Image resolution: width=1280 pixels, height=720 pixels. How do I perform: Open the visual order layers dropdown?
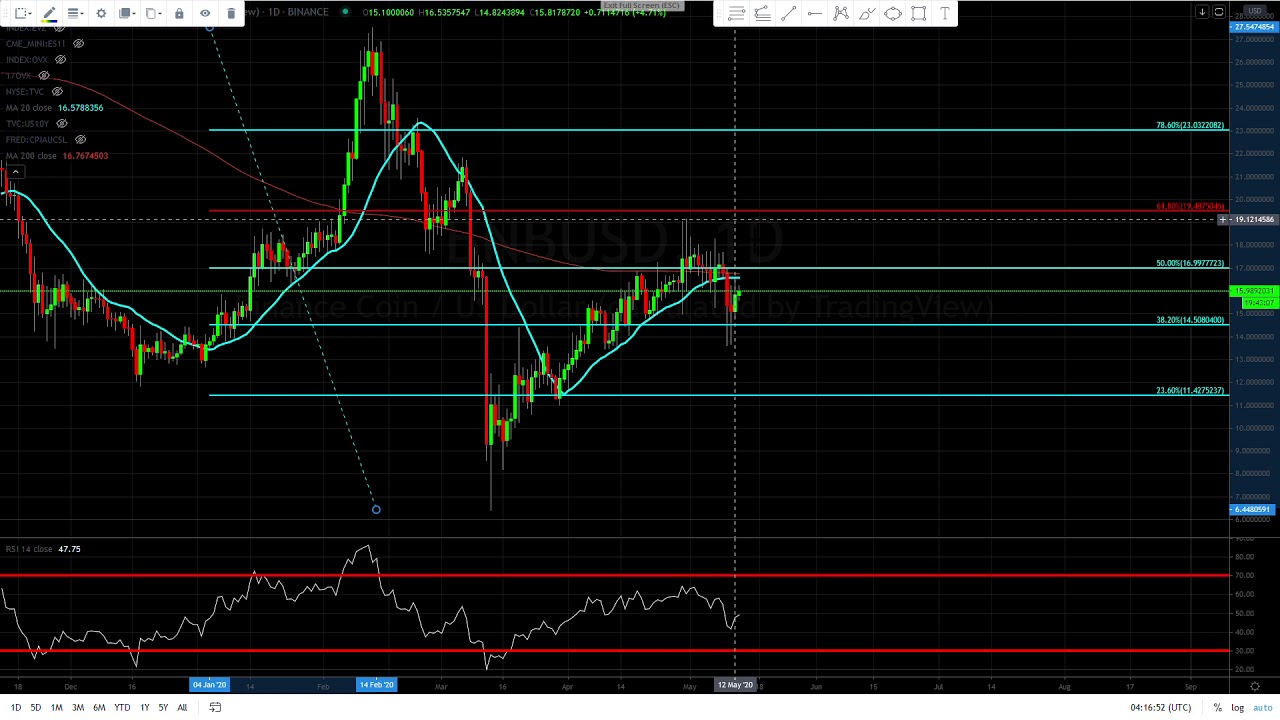point(126,13)
